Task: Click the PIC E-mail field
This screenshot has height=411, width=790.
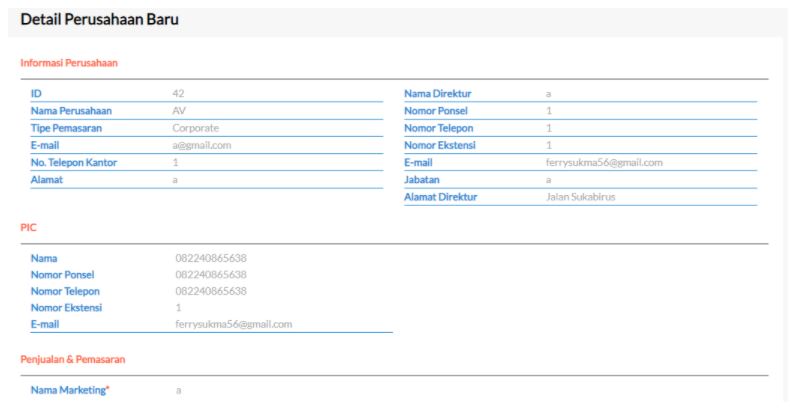Action: (x=280, y=324)
